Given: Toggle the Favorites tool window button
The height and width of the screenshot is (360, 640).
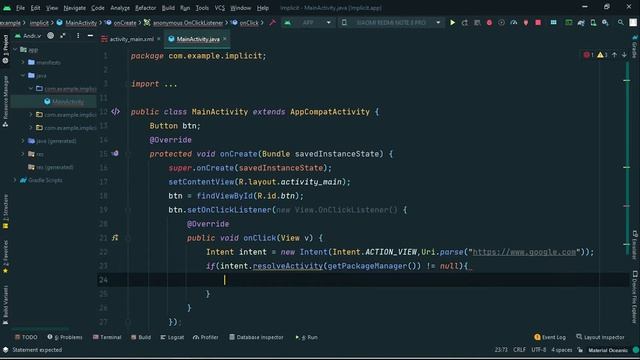Looking at the screenshot, I should pyautogui.click(x=5, y=257).
